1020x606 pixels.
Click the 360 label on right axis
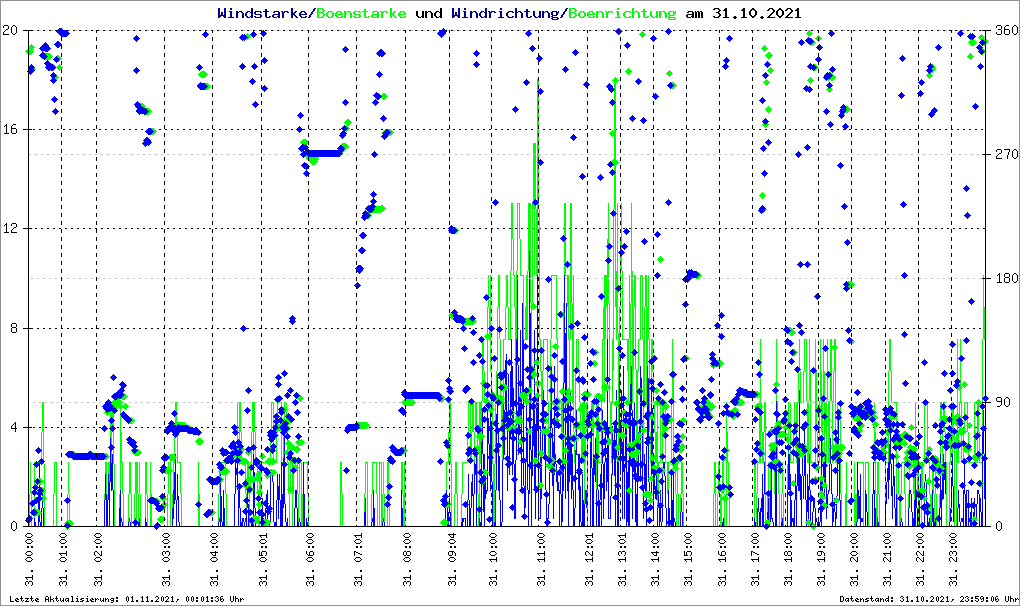[x=1004, y=30]
